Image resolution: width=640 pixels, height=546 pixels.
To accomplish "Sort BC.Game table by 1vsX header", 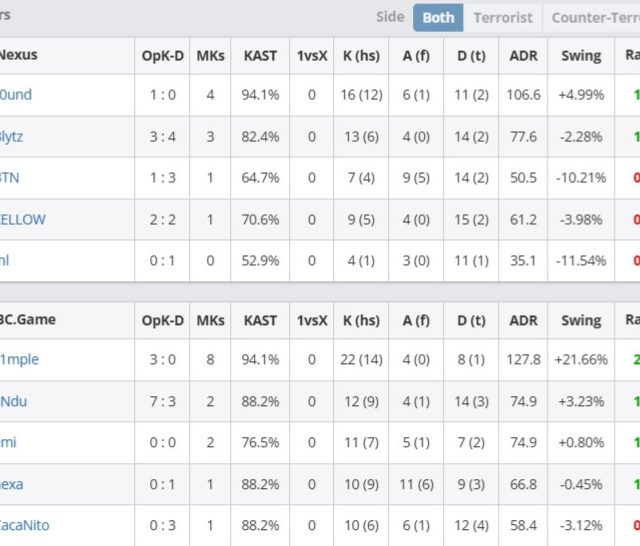I will point(312,320).
